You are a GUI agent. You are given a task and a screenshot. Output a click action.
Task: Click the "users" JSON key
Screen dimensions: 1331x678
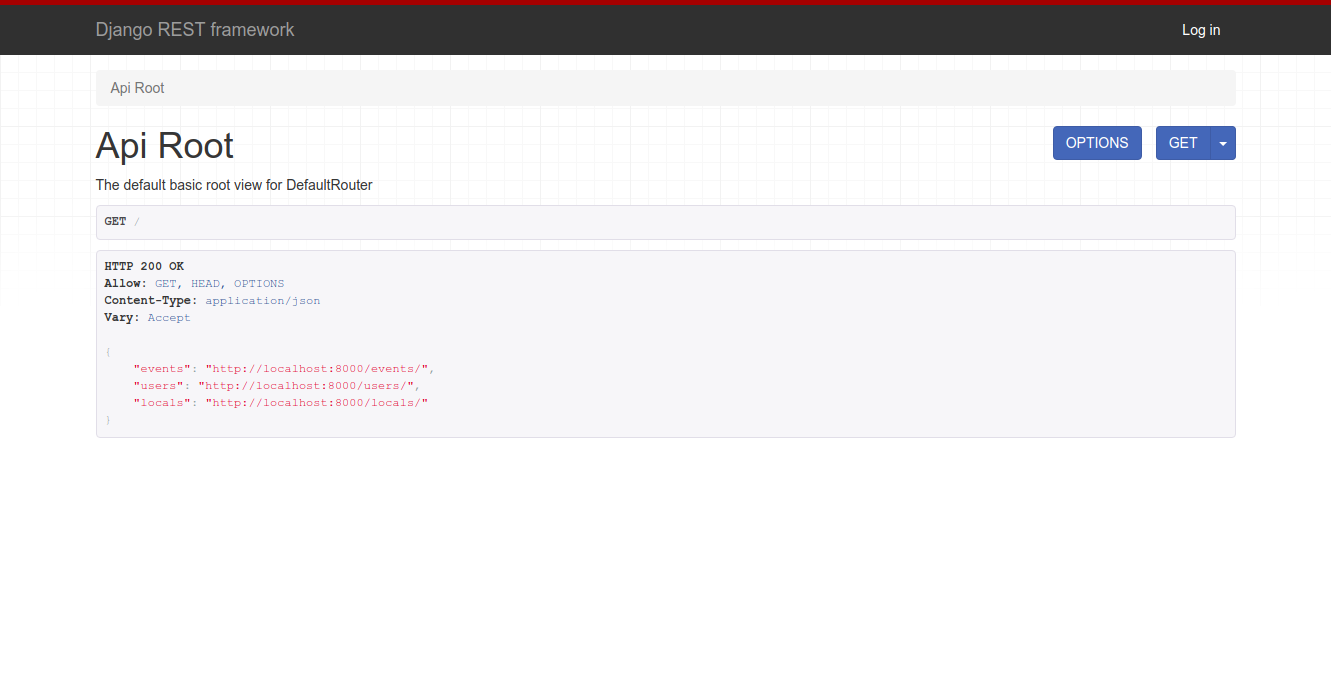tap(158, 385)
